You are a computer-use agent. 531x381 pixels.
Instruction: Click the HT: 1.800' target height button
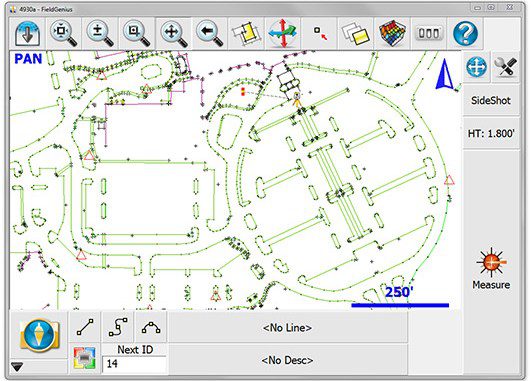[491, 133]
